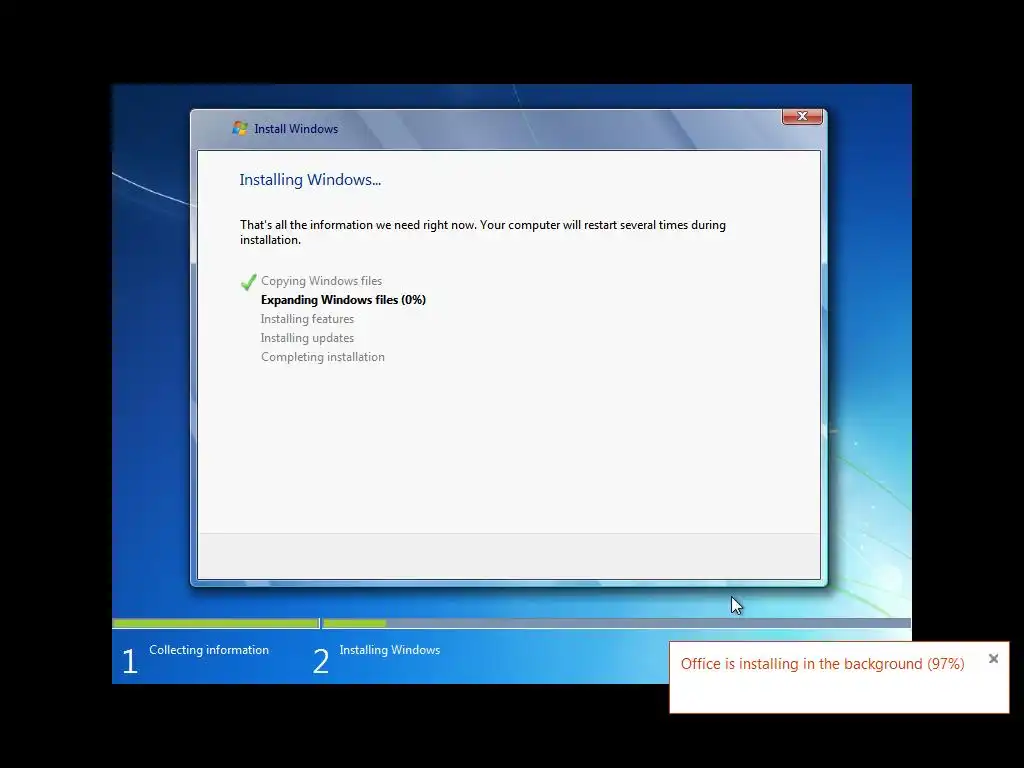
Task: Dismiss the Office installing notification
Action: point(993,658)
